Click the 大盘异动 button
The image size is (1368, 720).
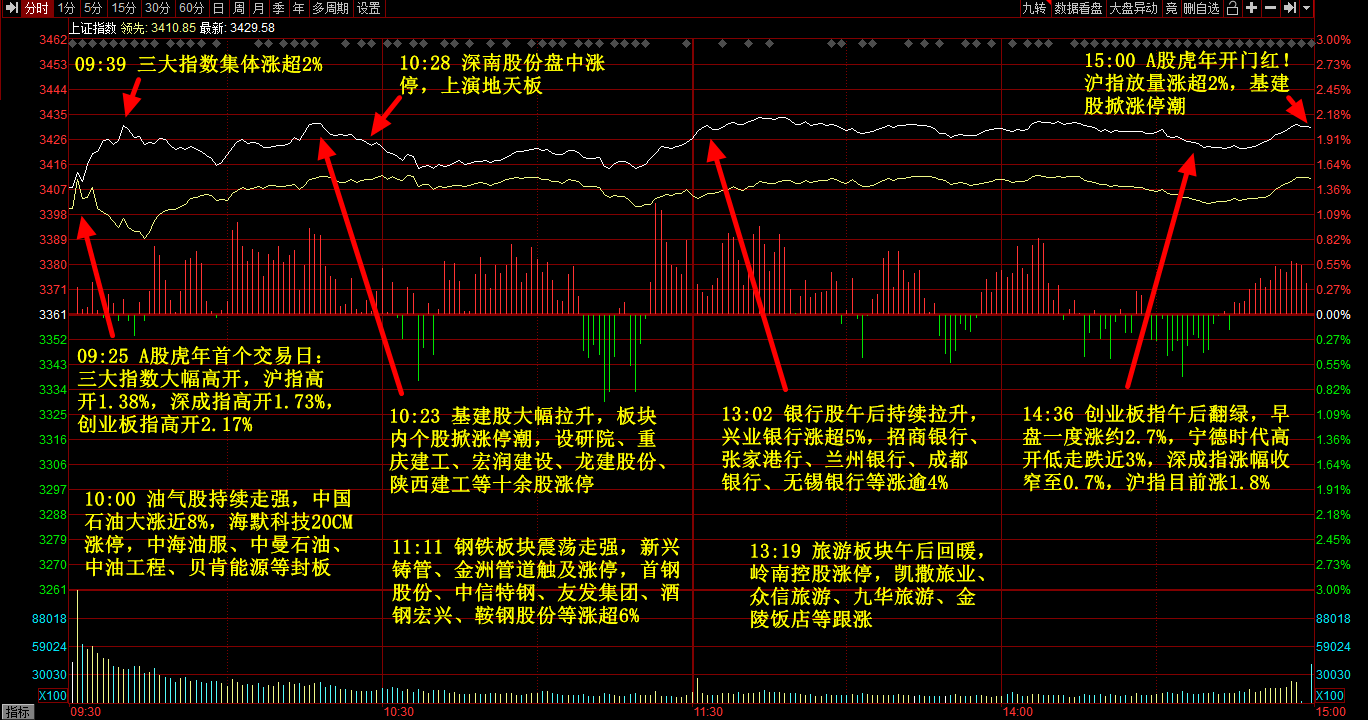pyautogui.click(x=1133, y=8)
